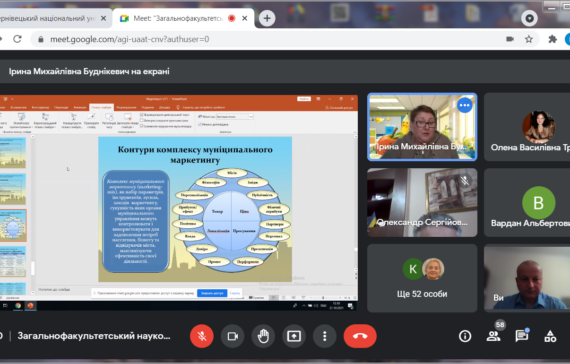Viewport: 570px width, 364px height.
Task: Toggle 'Режим доповідача' checkbox
Action: pos(200,124)
